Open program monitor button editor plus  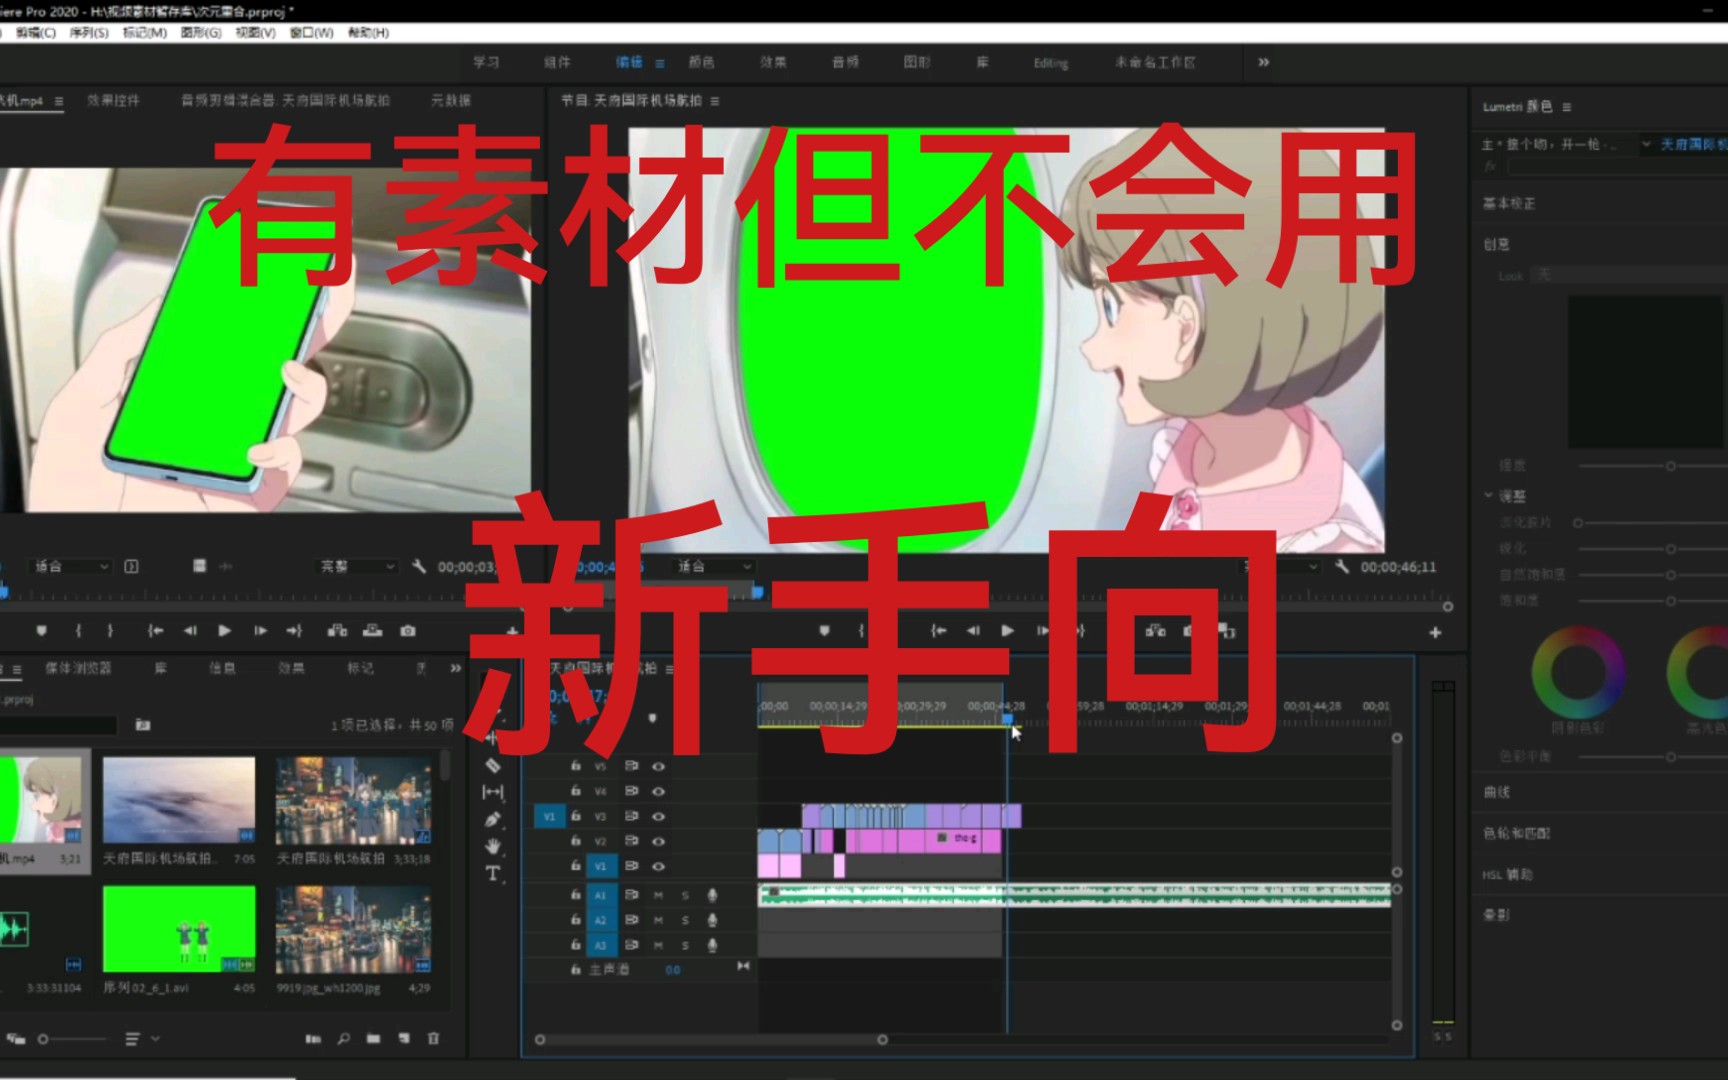coord(1435,632)
